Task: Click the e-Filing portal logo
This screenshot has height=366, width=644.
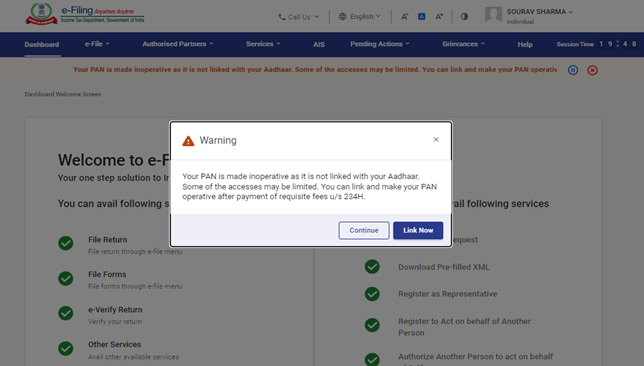Action: [x=85, y=14]
